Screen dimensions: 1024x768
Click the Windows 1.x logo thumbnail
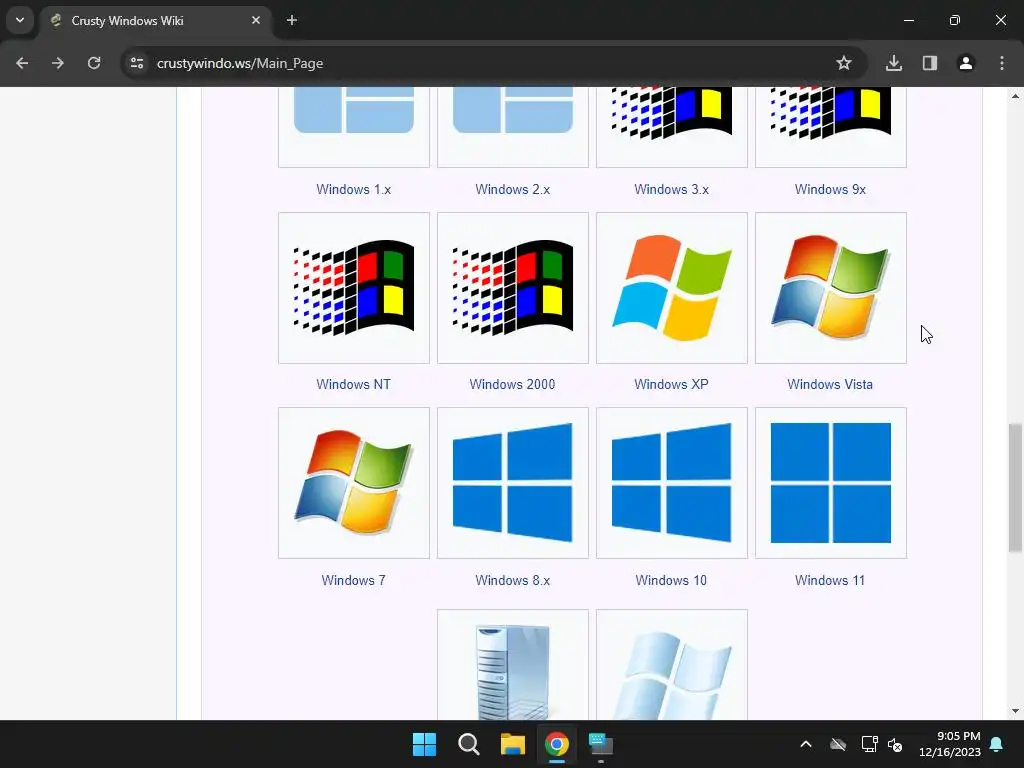click(x=354, y=127)
